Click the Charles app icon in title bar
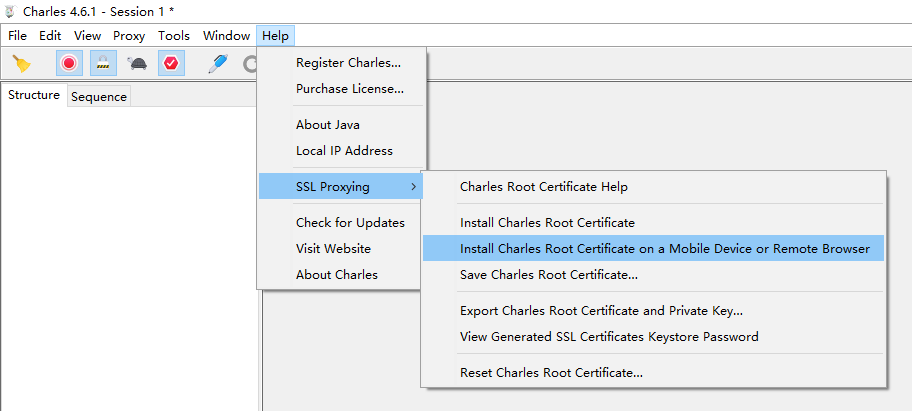912x411 pixels. (x=9, y=11)
